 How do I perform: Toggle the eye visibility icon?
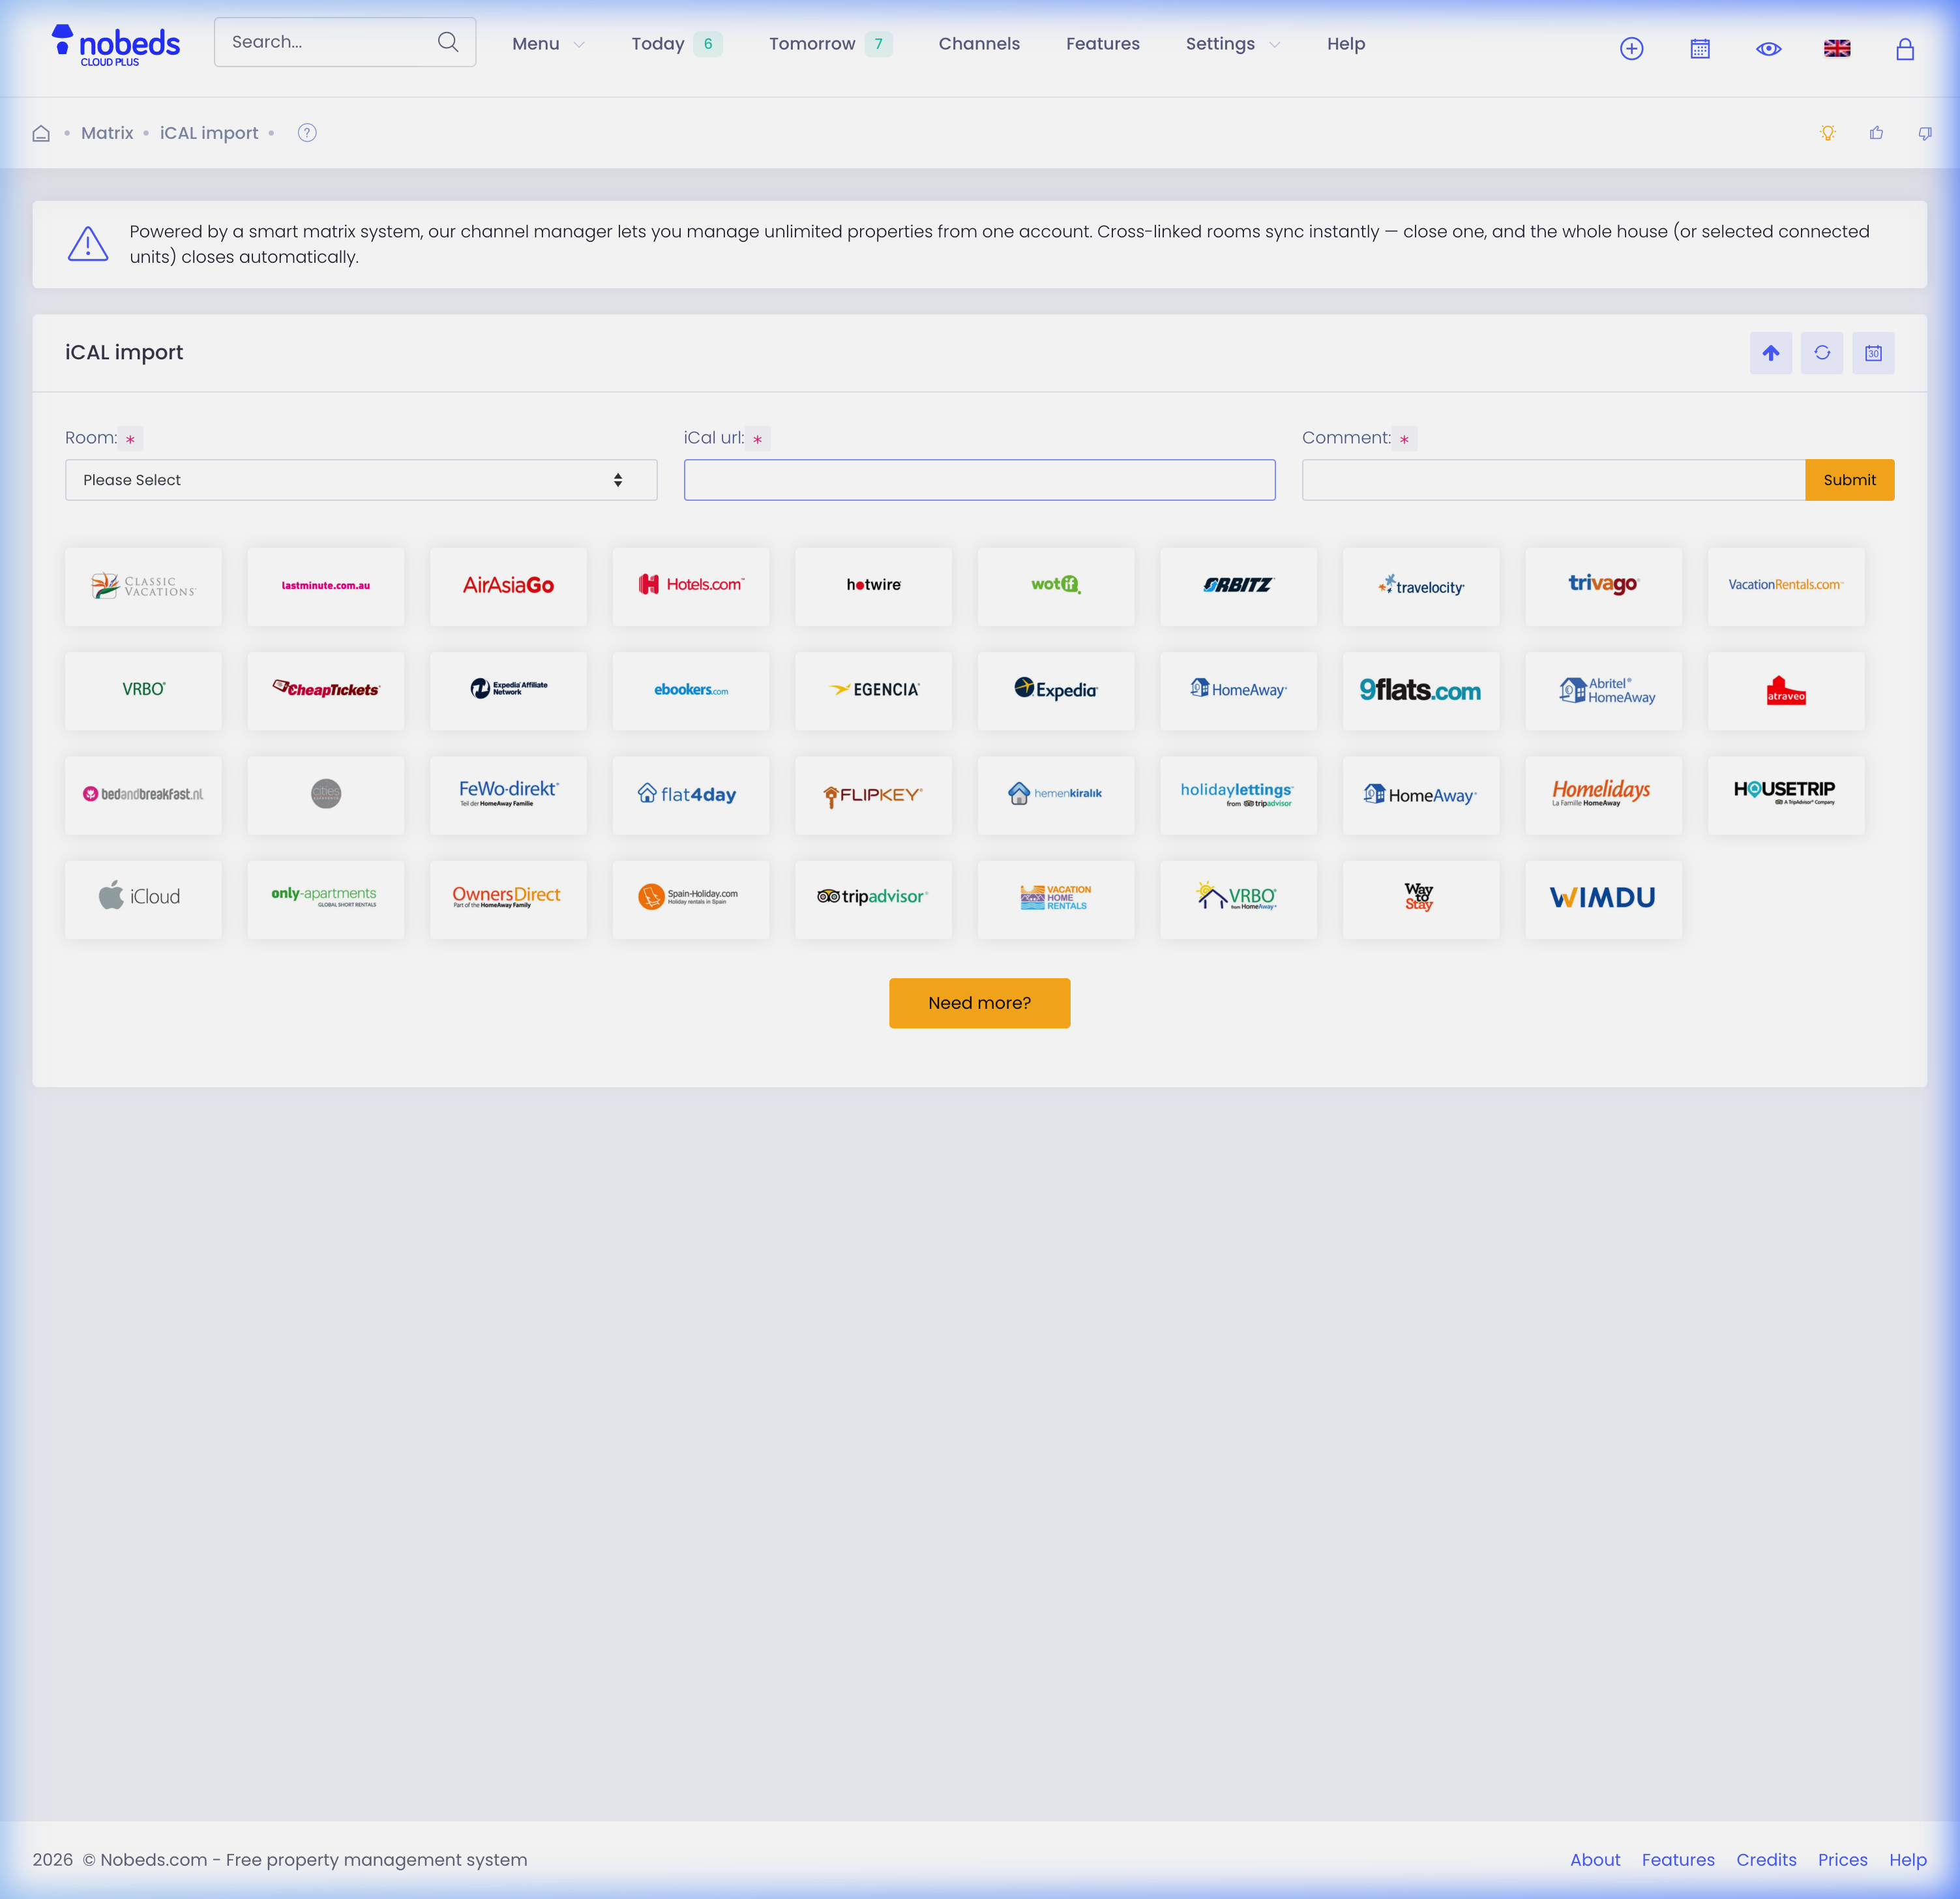click(1768, 48)
